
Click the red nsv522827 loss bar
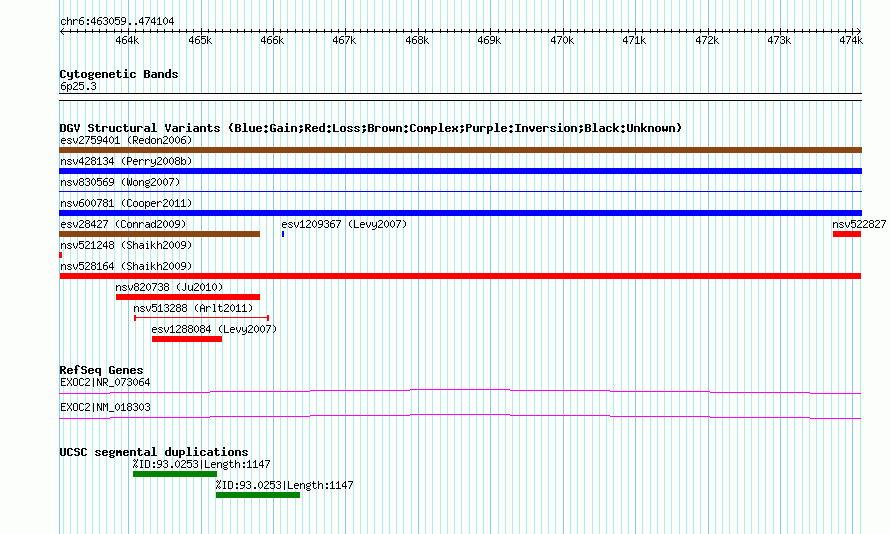pos(847,234)
